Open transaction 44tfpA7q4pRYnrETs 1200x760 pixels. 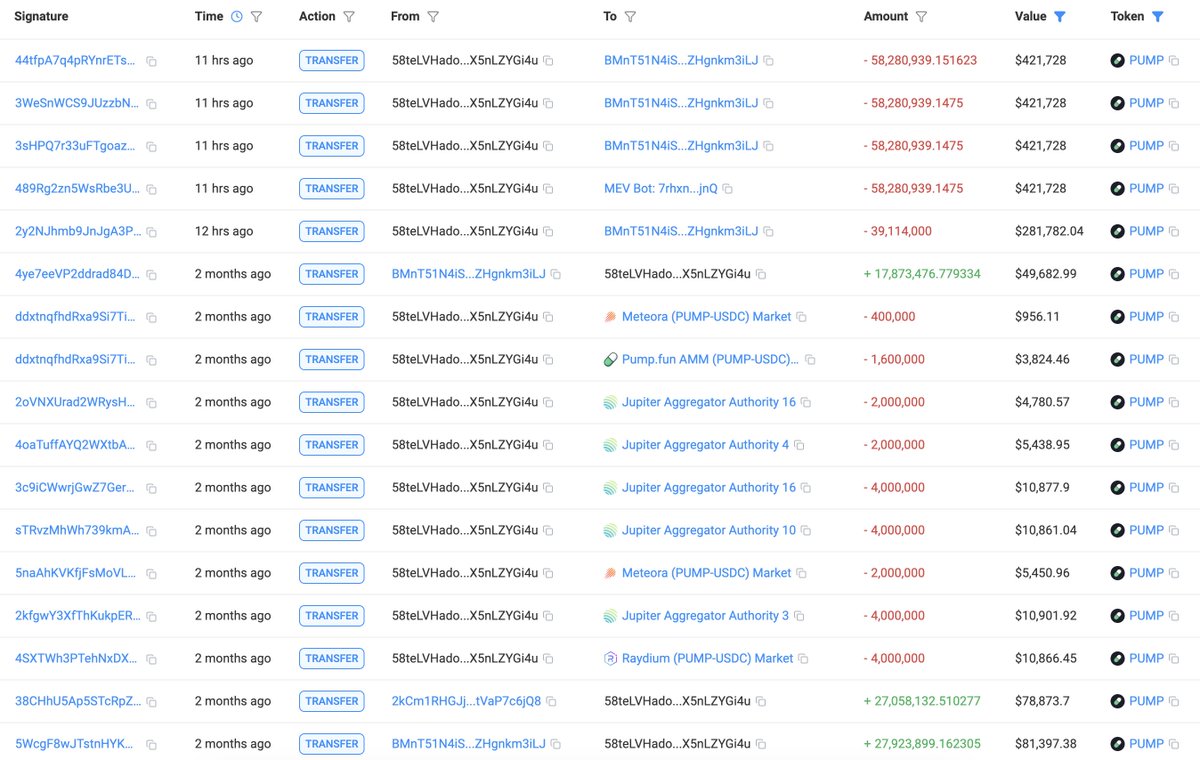click(76, 60)
